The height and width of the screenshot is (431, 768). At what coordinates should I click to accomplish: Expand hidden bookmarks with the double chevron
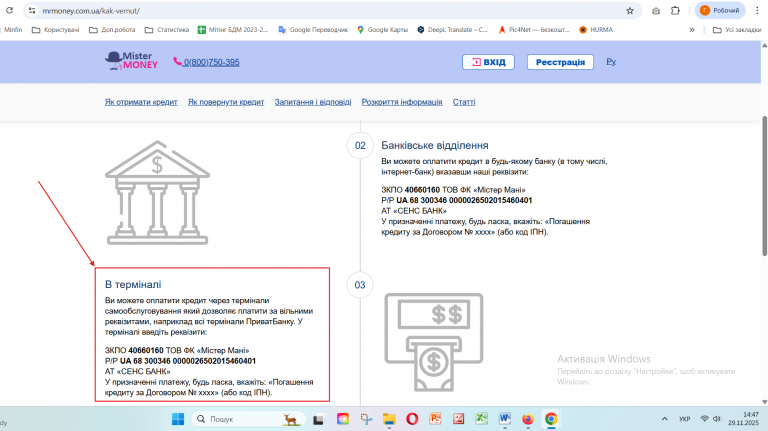tap(692, 30)
